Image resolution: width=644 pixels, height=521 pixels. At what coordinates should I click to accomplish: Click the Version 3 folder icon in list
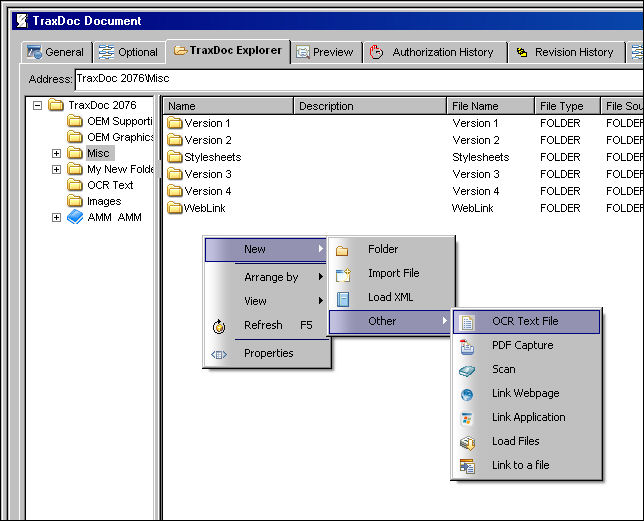(x=175, y=174)
